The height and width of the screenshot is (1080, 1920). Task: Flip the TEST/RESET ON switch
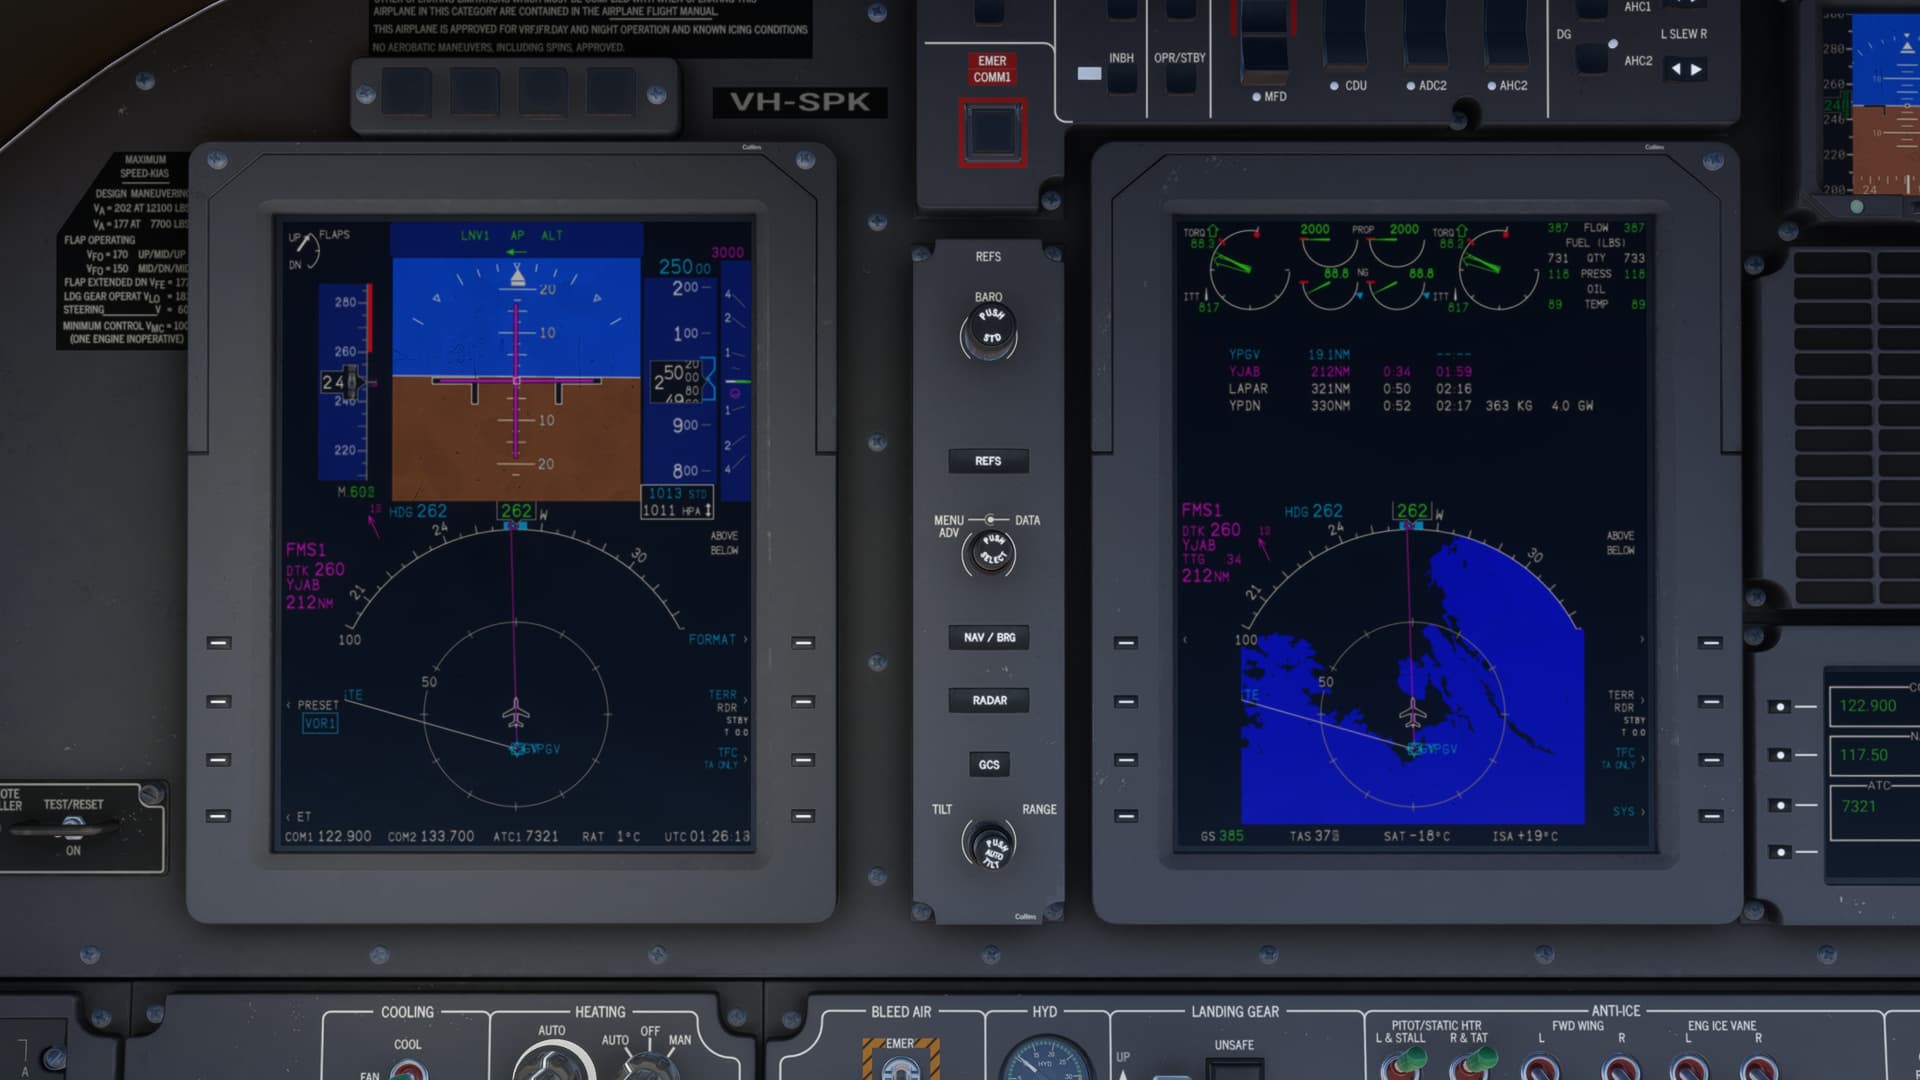point(73,827)
